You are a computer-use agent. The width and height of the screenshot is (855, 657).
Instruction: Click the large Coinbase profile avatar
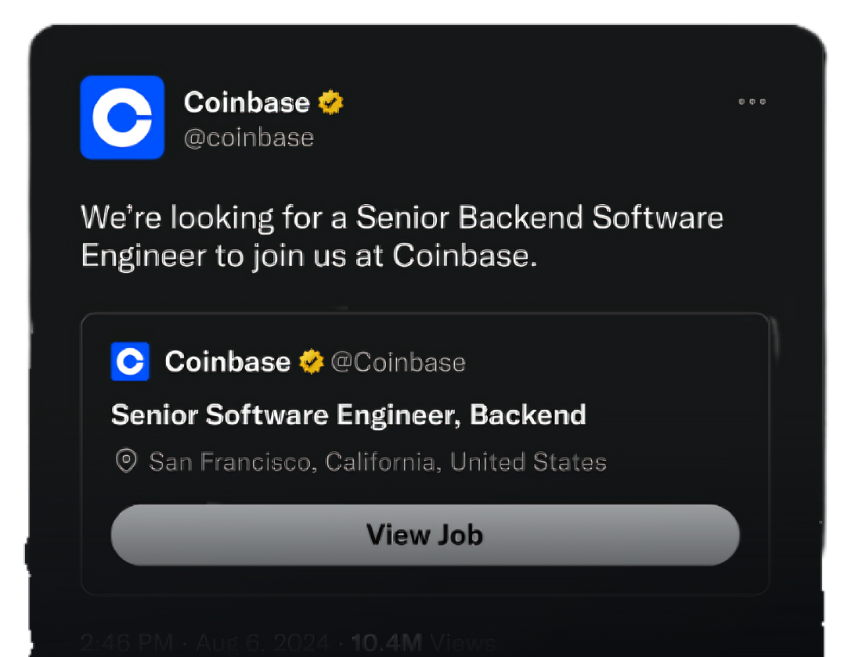[122, 117]
